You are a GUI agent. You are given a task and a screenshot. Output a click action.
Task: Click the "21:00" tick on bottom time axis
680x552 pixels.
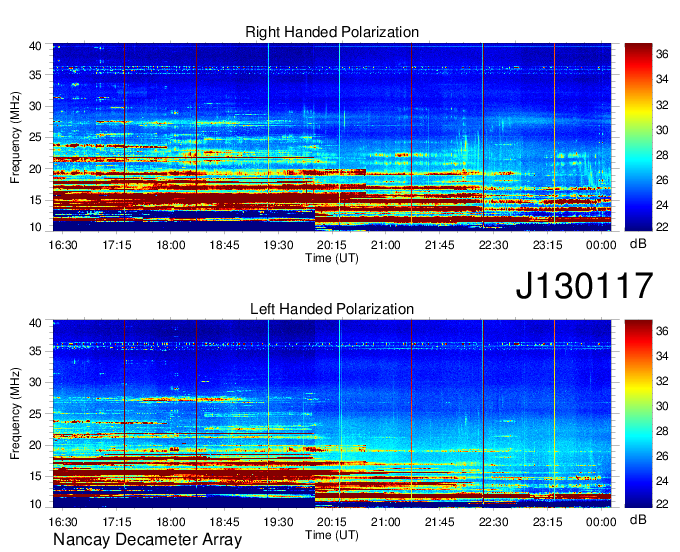[386, 522]
